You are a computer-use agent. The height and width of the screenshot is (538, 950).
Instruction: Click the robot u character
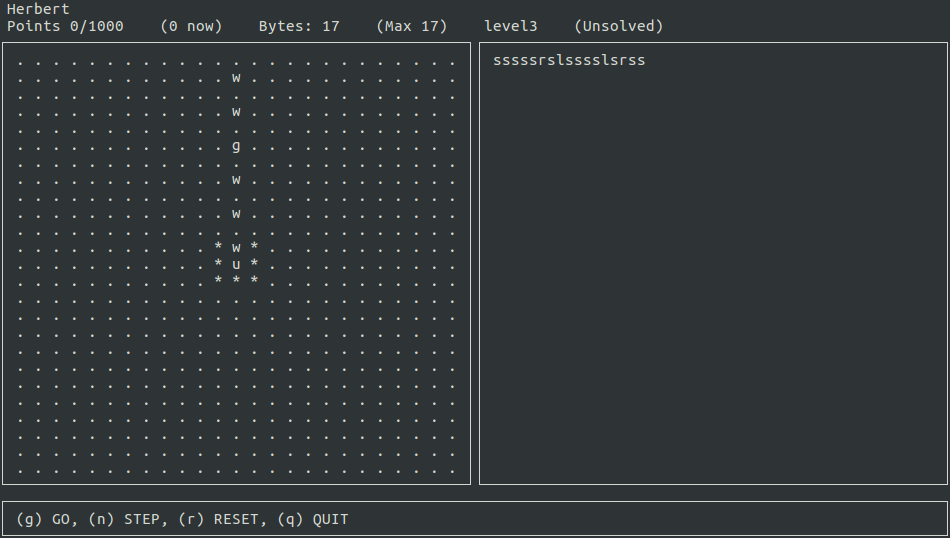[x=236, y=264]
